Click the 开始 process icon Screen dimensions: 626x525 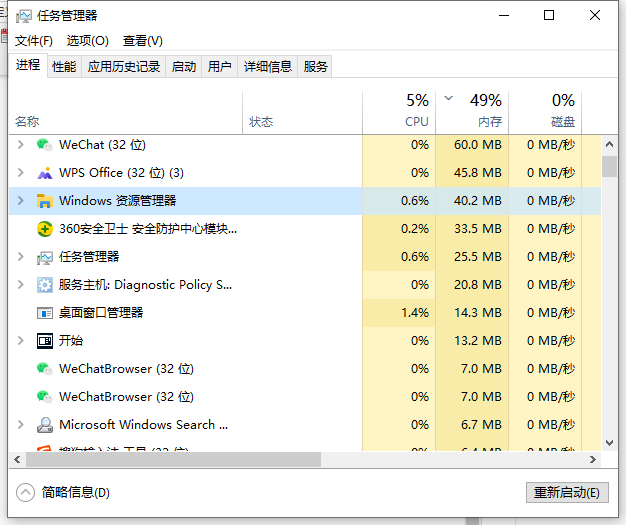point(45,341)
